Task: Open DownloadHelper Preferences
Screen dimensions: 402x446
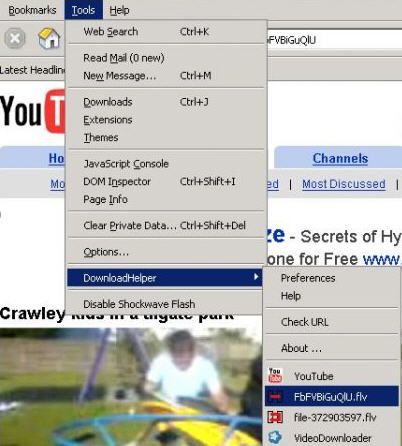Action: click(x=332, y=278)
